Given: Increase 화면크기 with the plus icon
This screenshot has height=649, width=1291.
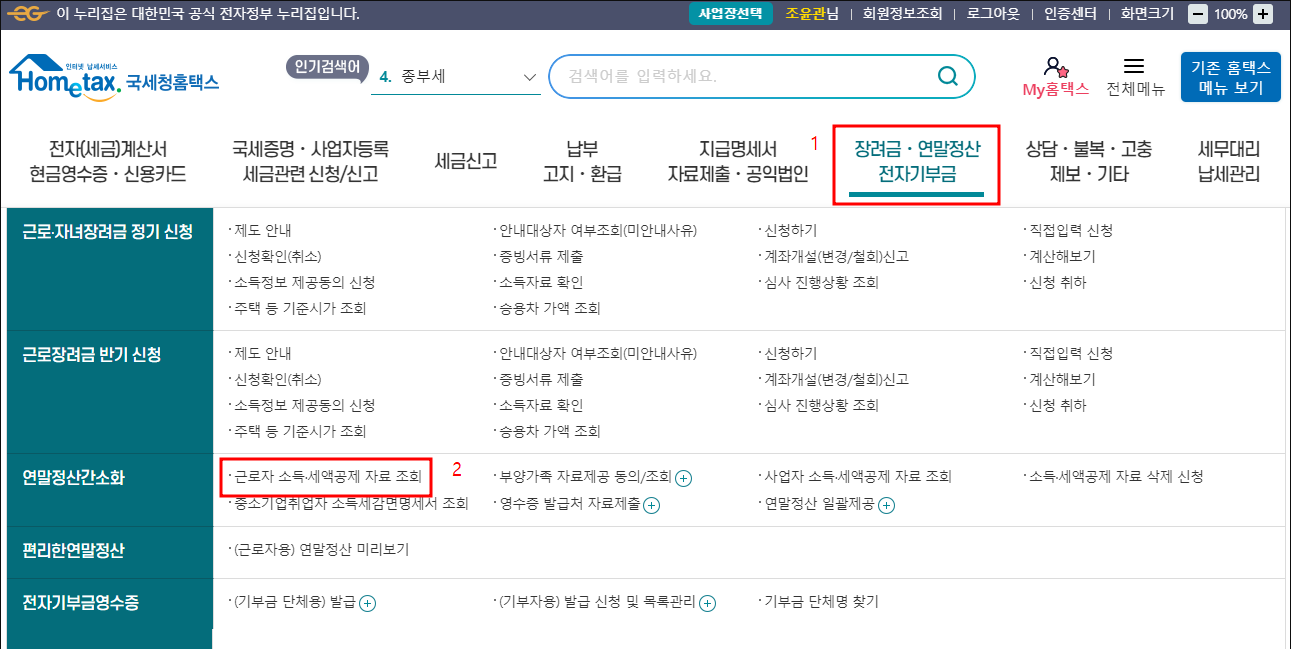Looking at the screenshot, I should (1261, 14).
